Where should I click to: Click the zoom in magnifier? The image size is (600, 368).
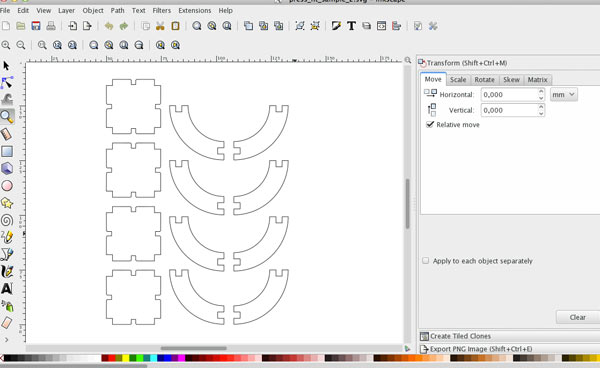pyautogui.click(x=6, y=45)
